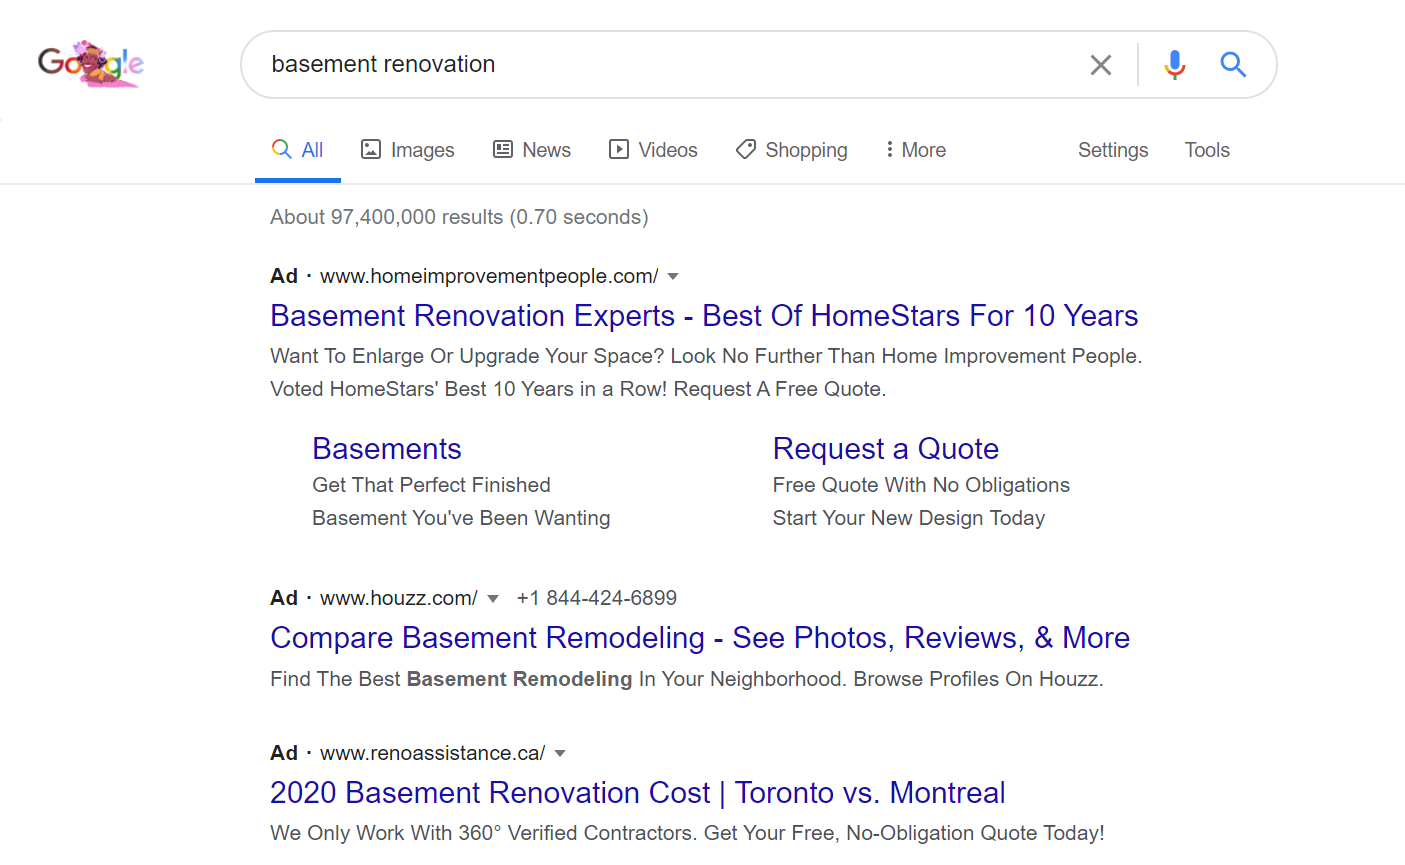Open Shopping tab via tag icon

tap(746, 150)
